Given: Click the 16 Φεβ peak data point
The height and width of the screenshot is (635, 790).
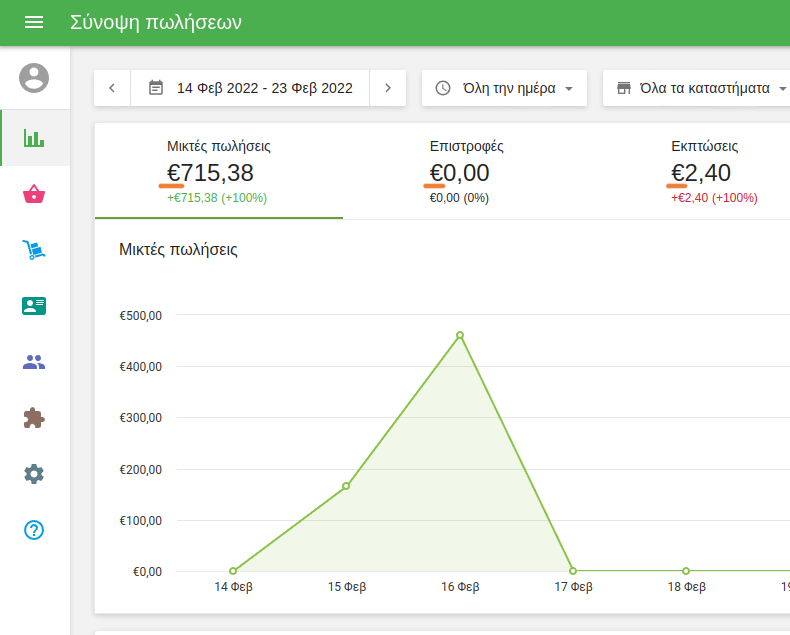Looking at the screenshot, I should point(460,335).
